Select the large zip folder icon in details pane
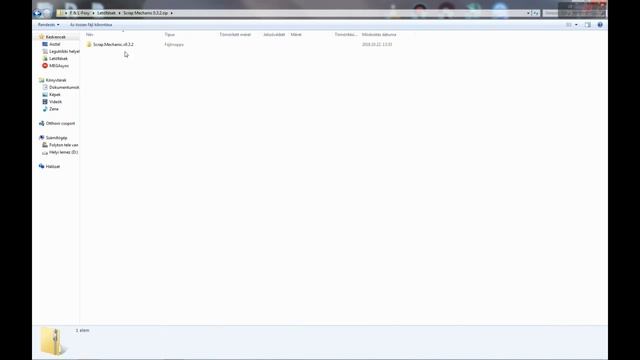 click(52, 341)
